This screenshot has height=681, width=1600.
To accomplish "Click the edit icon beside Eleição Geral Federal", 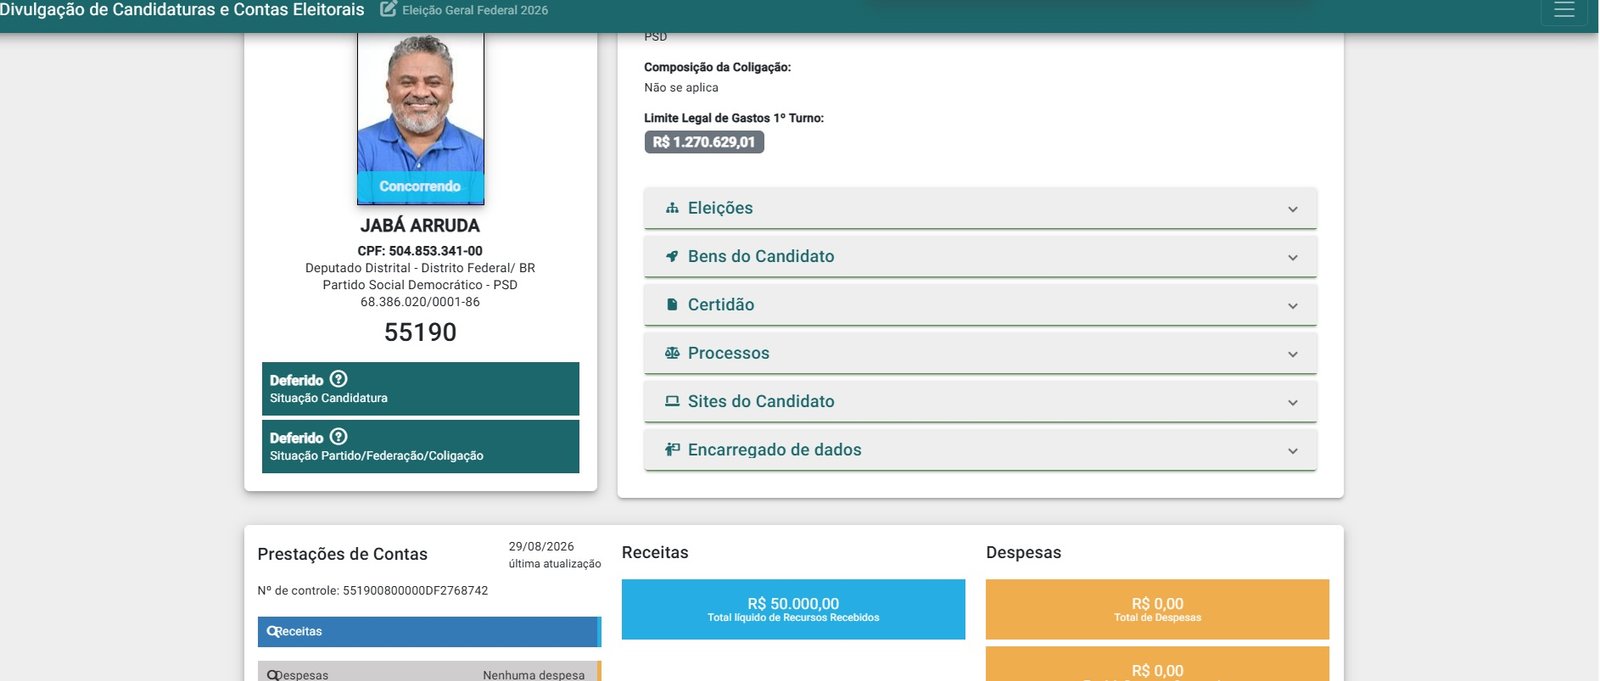I will coord(388,10).
